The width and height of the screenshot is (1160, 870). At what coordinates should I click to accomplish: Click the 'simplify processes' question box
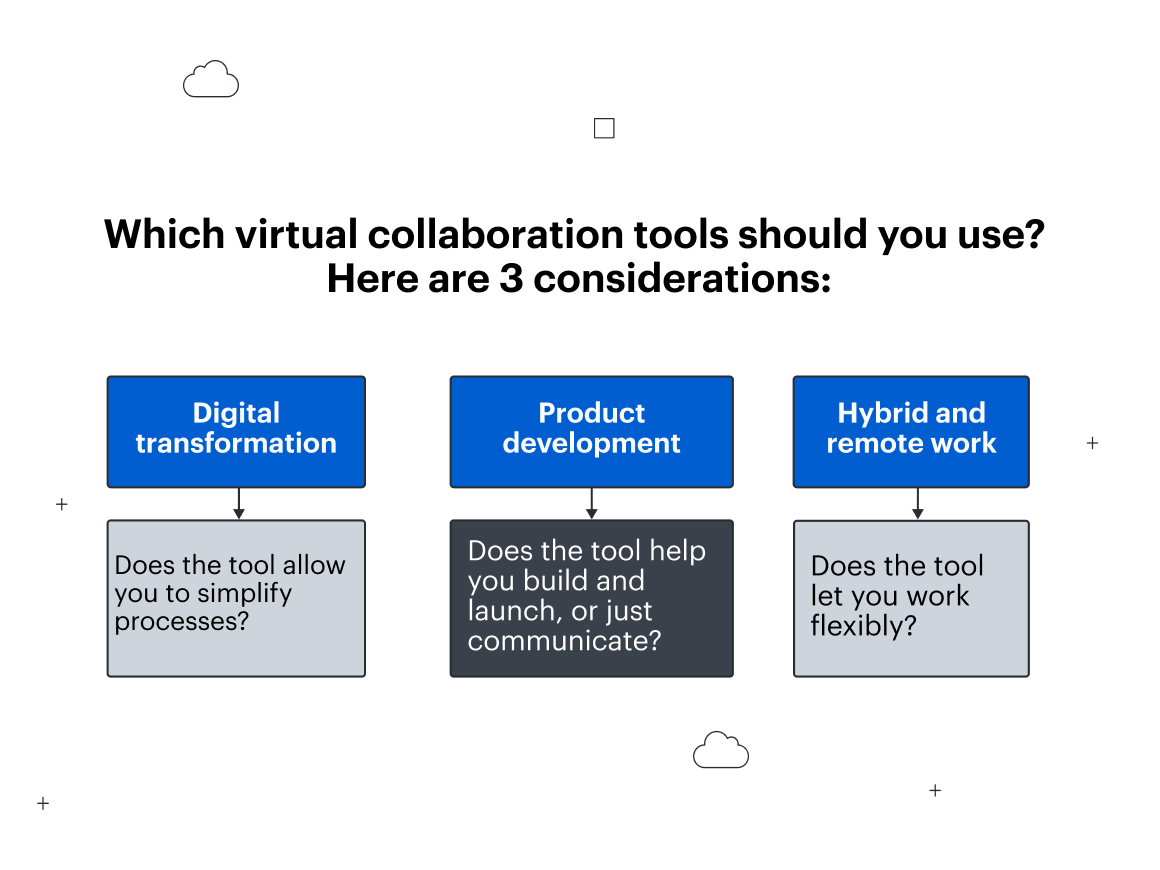pyautogui.click(x=236, y=598)
